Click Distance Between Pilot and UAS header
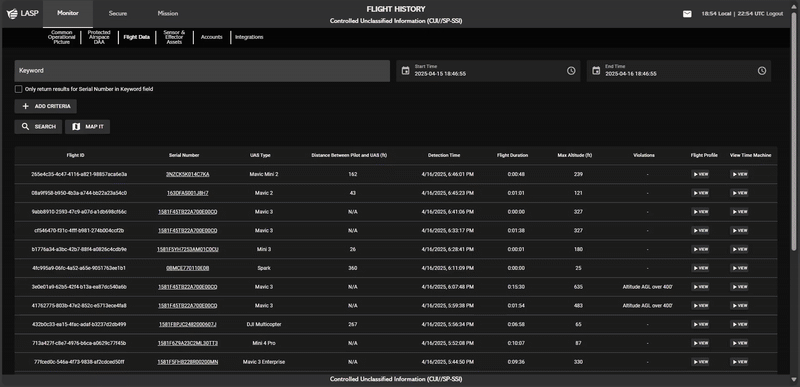Screen dimensions: 800x387 pos(349,156)
